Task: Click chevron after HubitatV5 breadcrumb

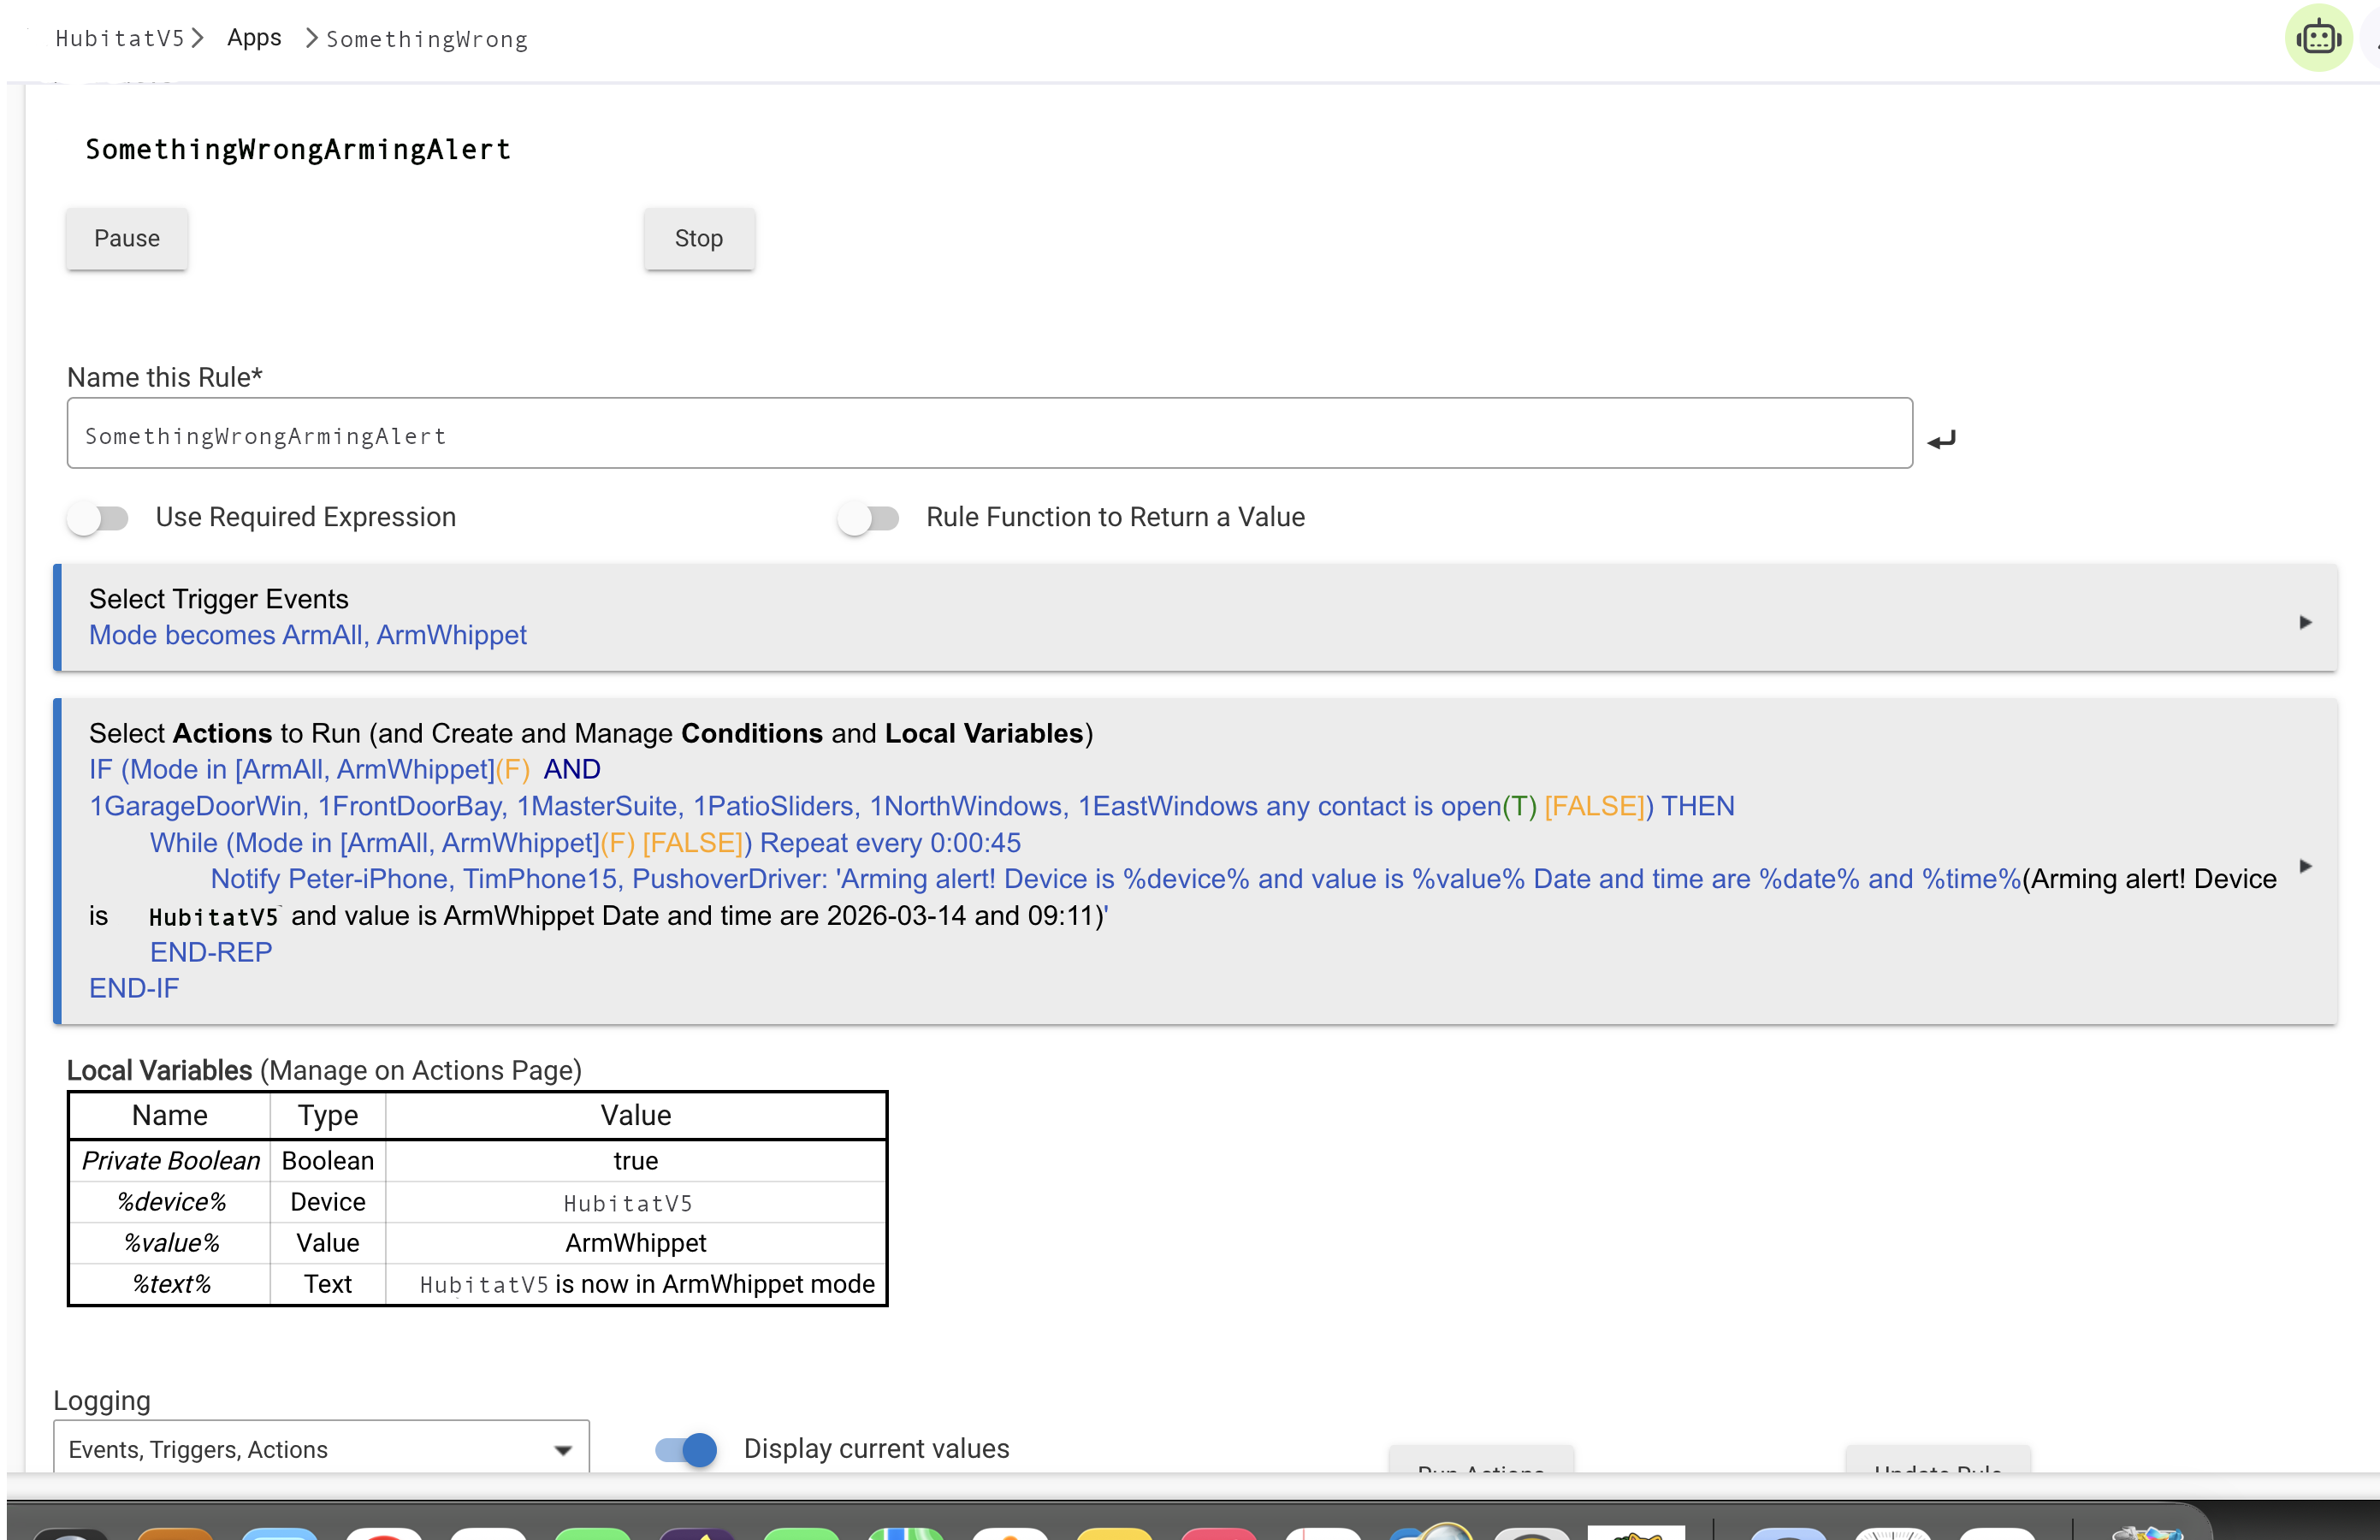Action: point(198,38)
